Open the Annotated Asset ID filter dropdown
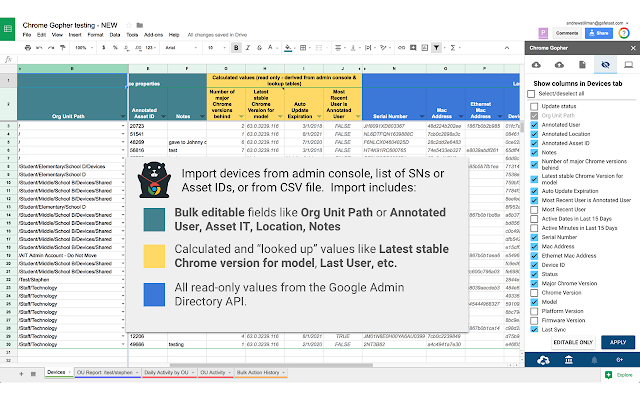The height and width of the screenshot is (400, 640). [163, 116]
